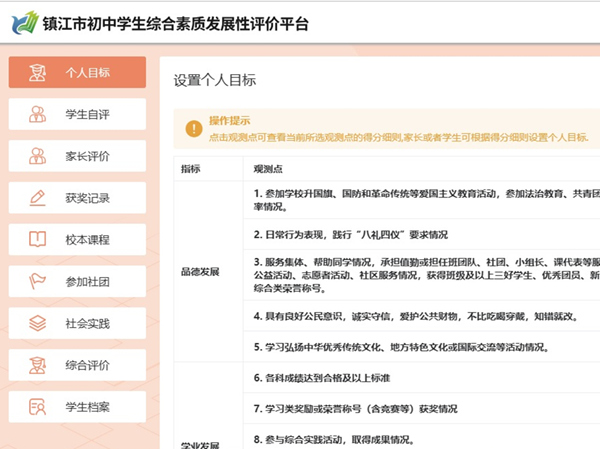Image resolution: width=600 pixels, height=449 pixels.
Task: Click the 家长评价 sidebar icon
Action: 38,156
